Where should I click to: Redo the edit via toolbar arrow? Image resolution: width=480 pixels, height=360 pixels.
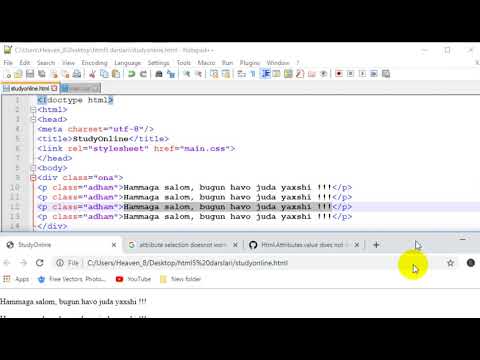(x=143, y=74)
